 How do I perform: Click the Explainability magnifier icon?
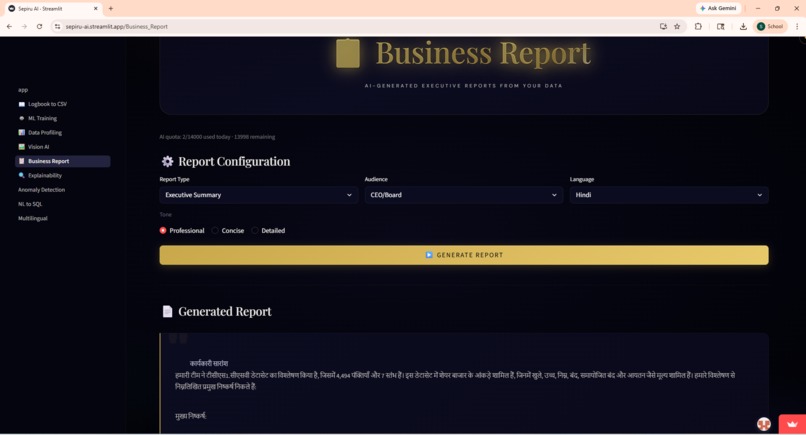click(22, 175)
